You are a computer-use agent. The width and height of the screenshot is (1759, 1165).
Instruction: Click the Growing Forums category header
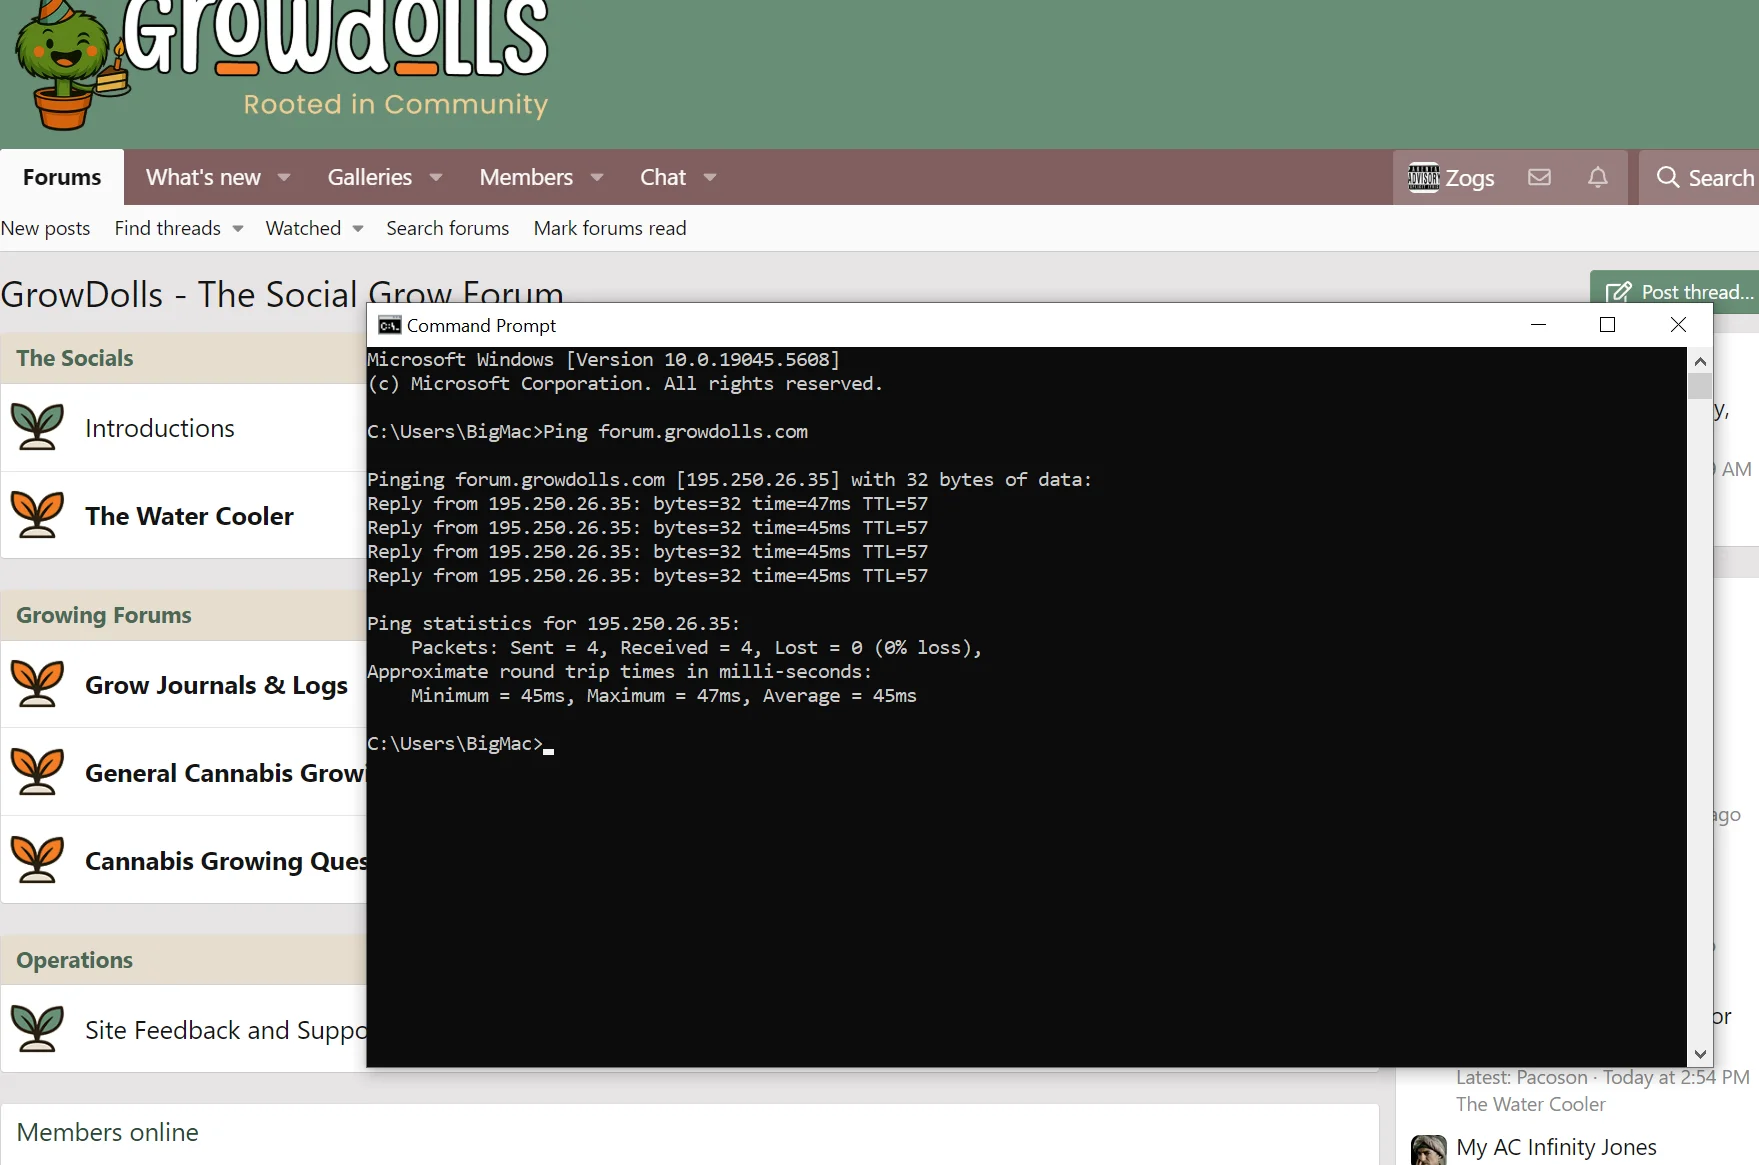coord(104,615)
